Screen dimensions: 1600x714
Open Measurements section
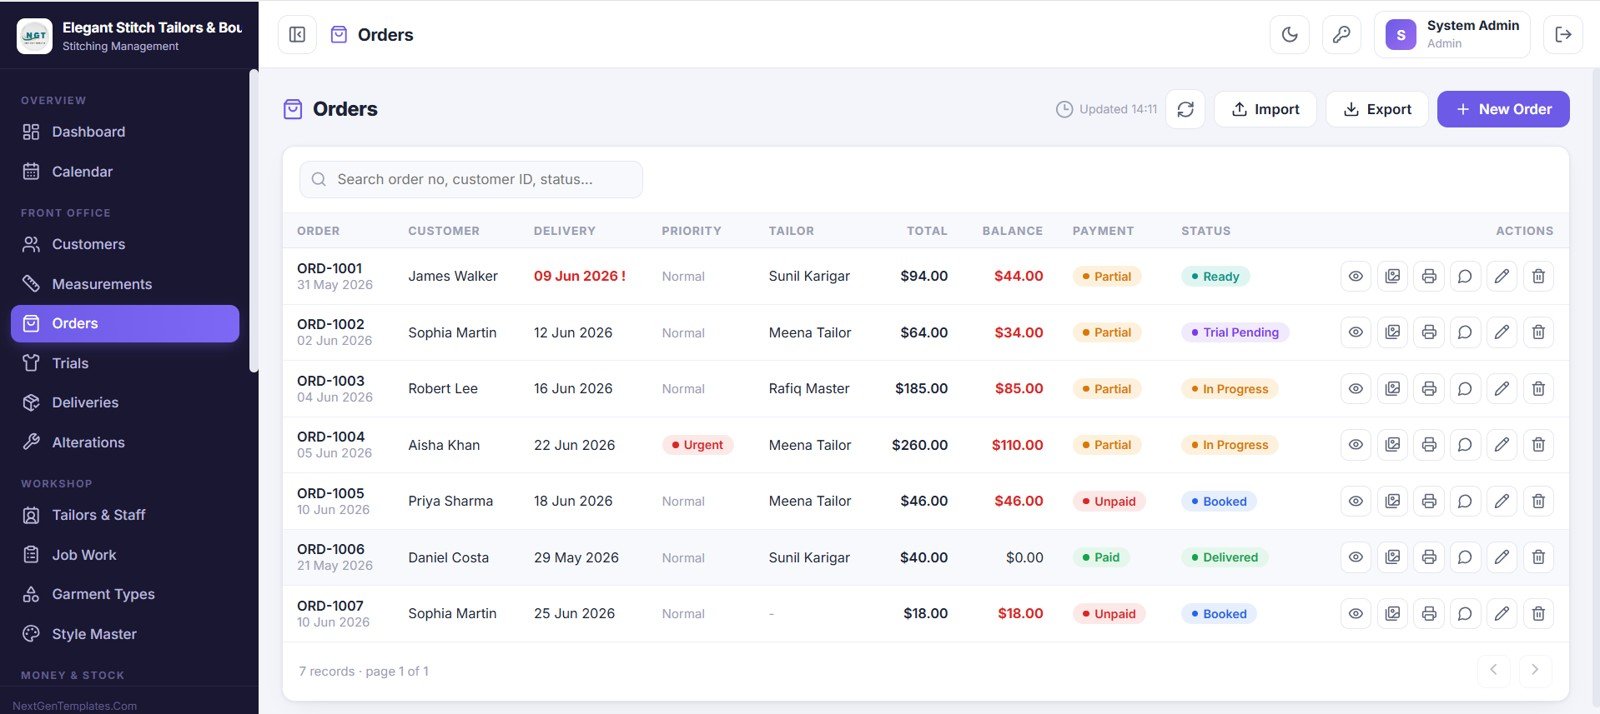pos(125,284)
